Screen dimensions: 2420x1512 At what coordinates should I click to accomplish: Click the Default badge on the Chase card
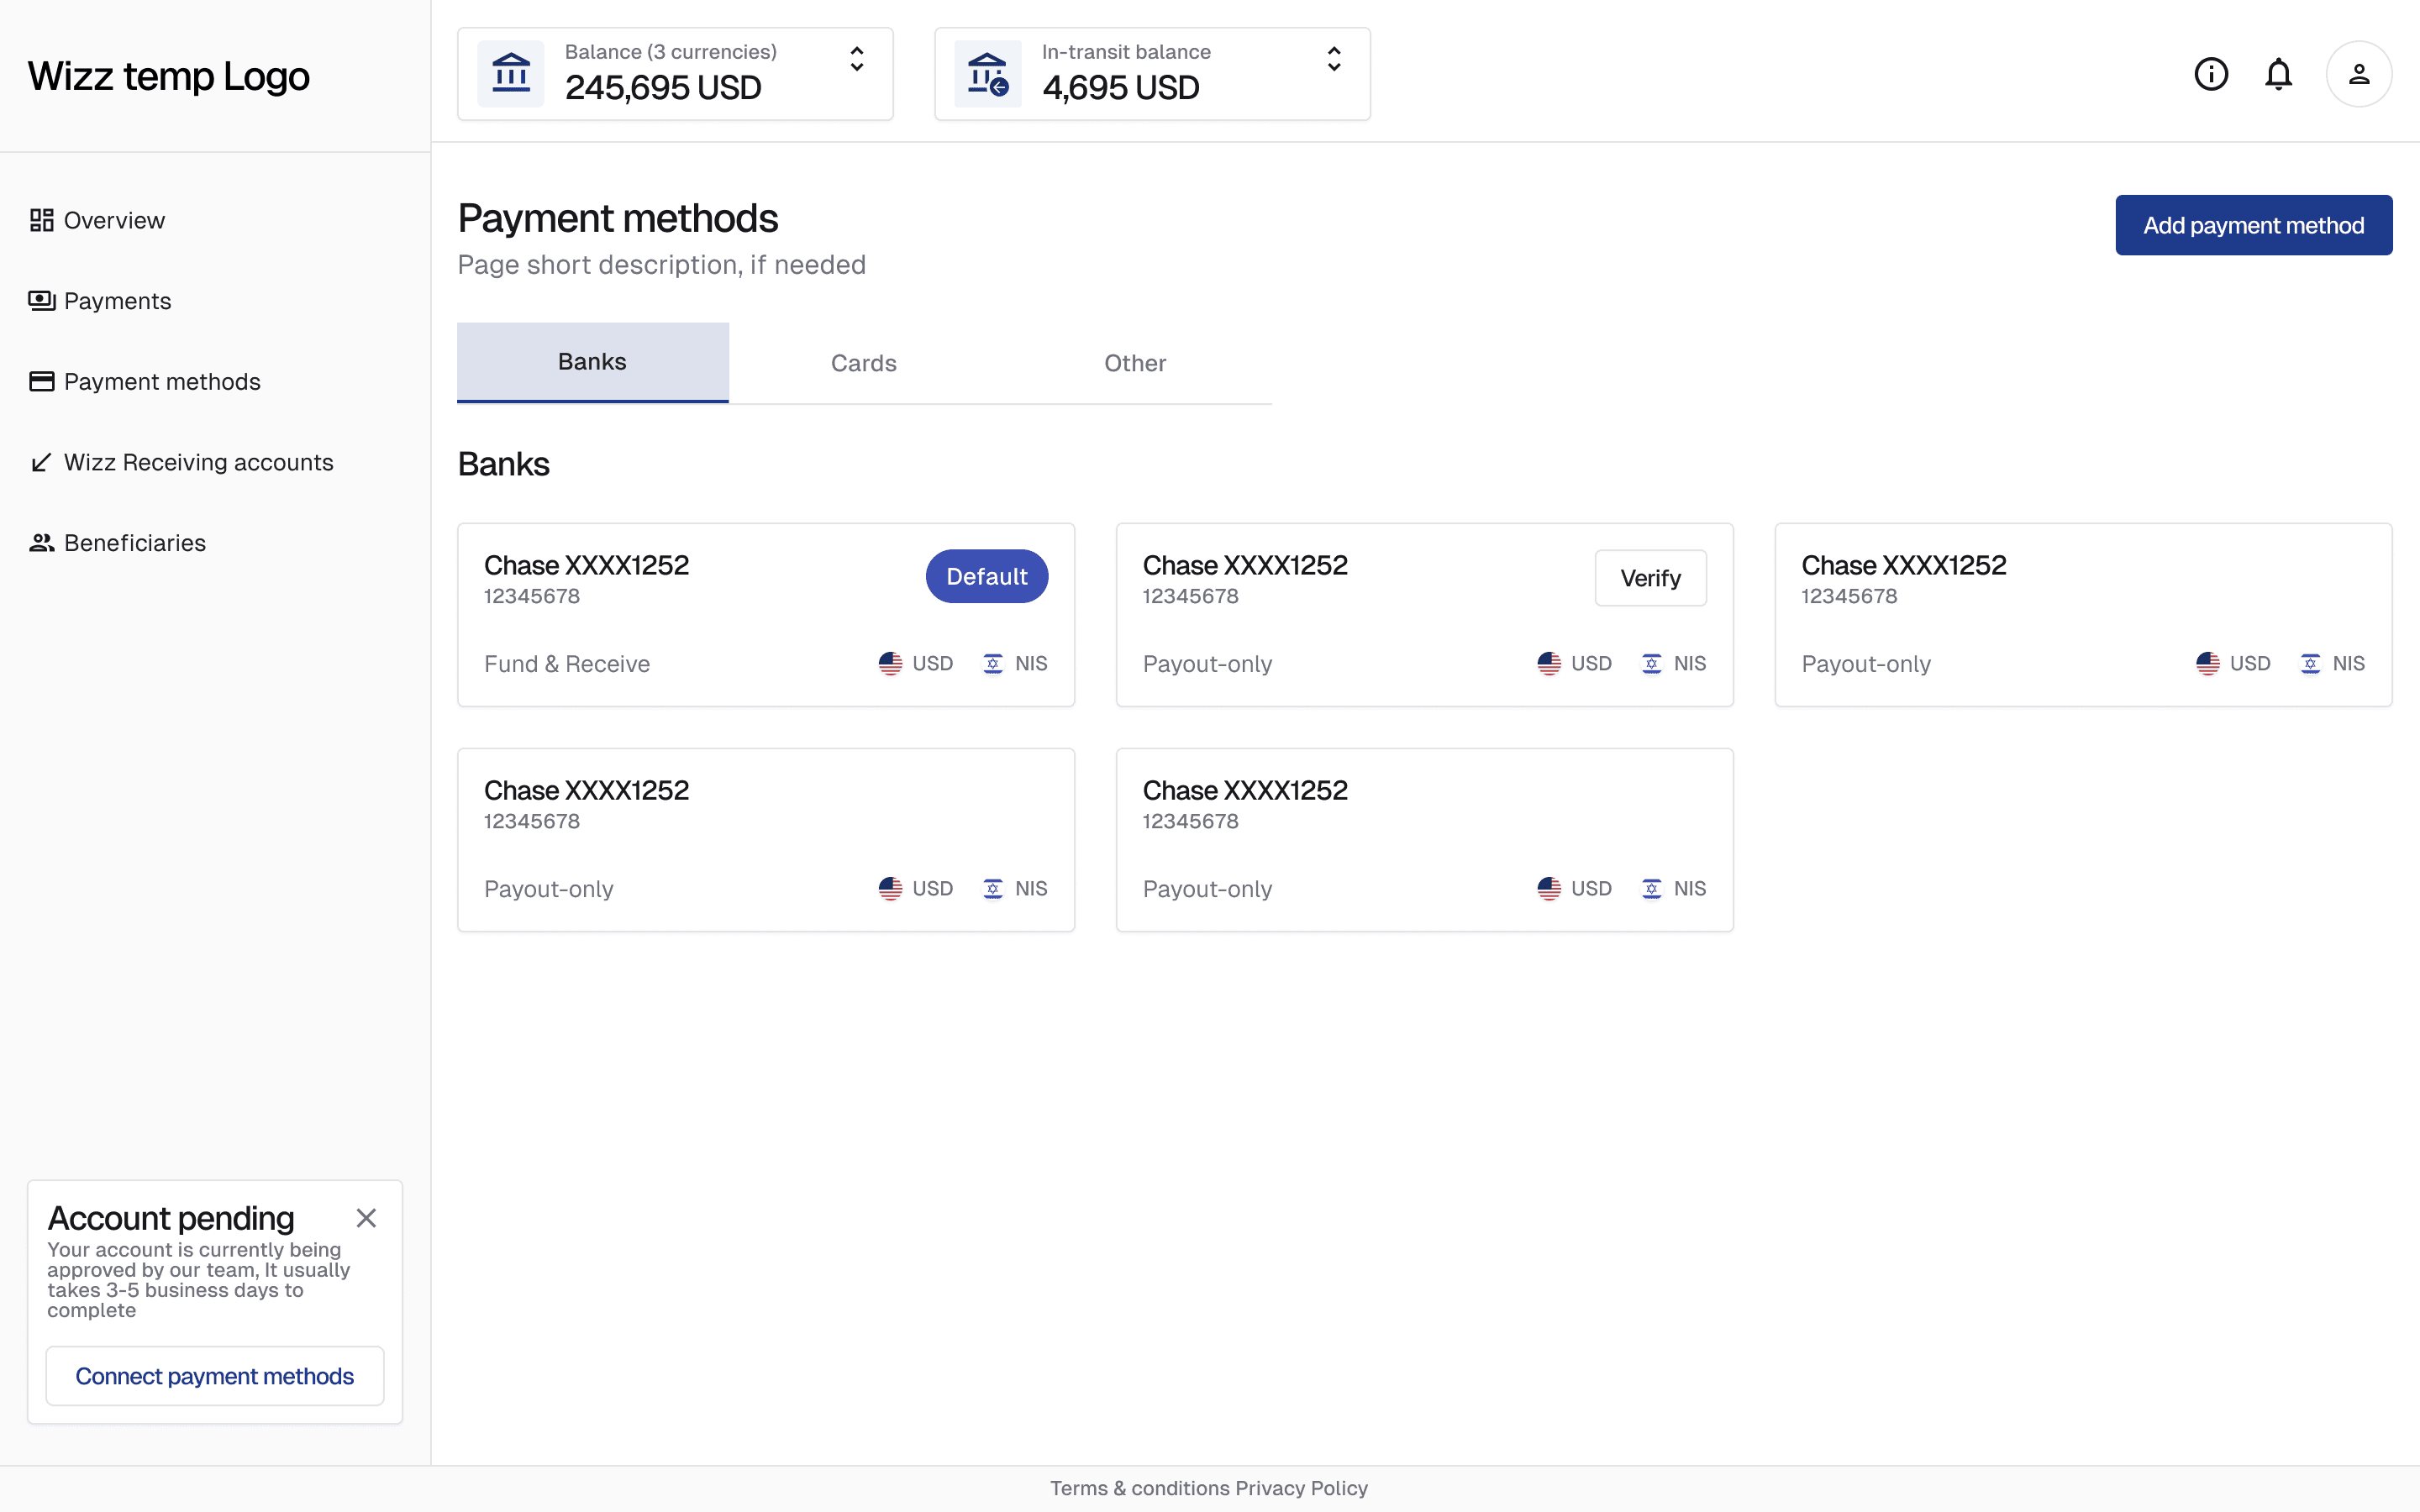[987, 576]
